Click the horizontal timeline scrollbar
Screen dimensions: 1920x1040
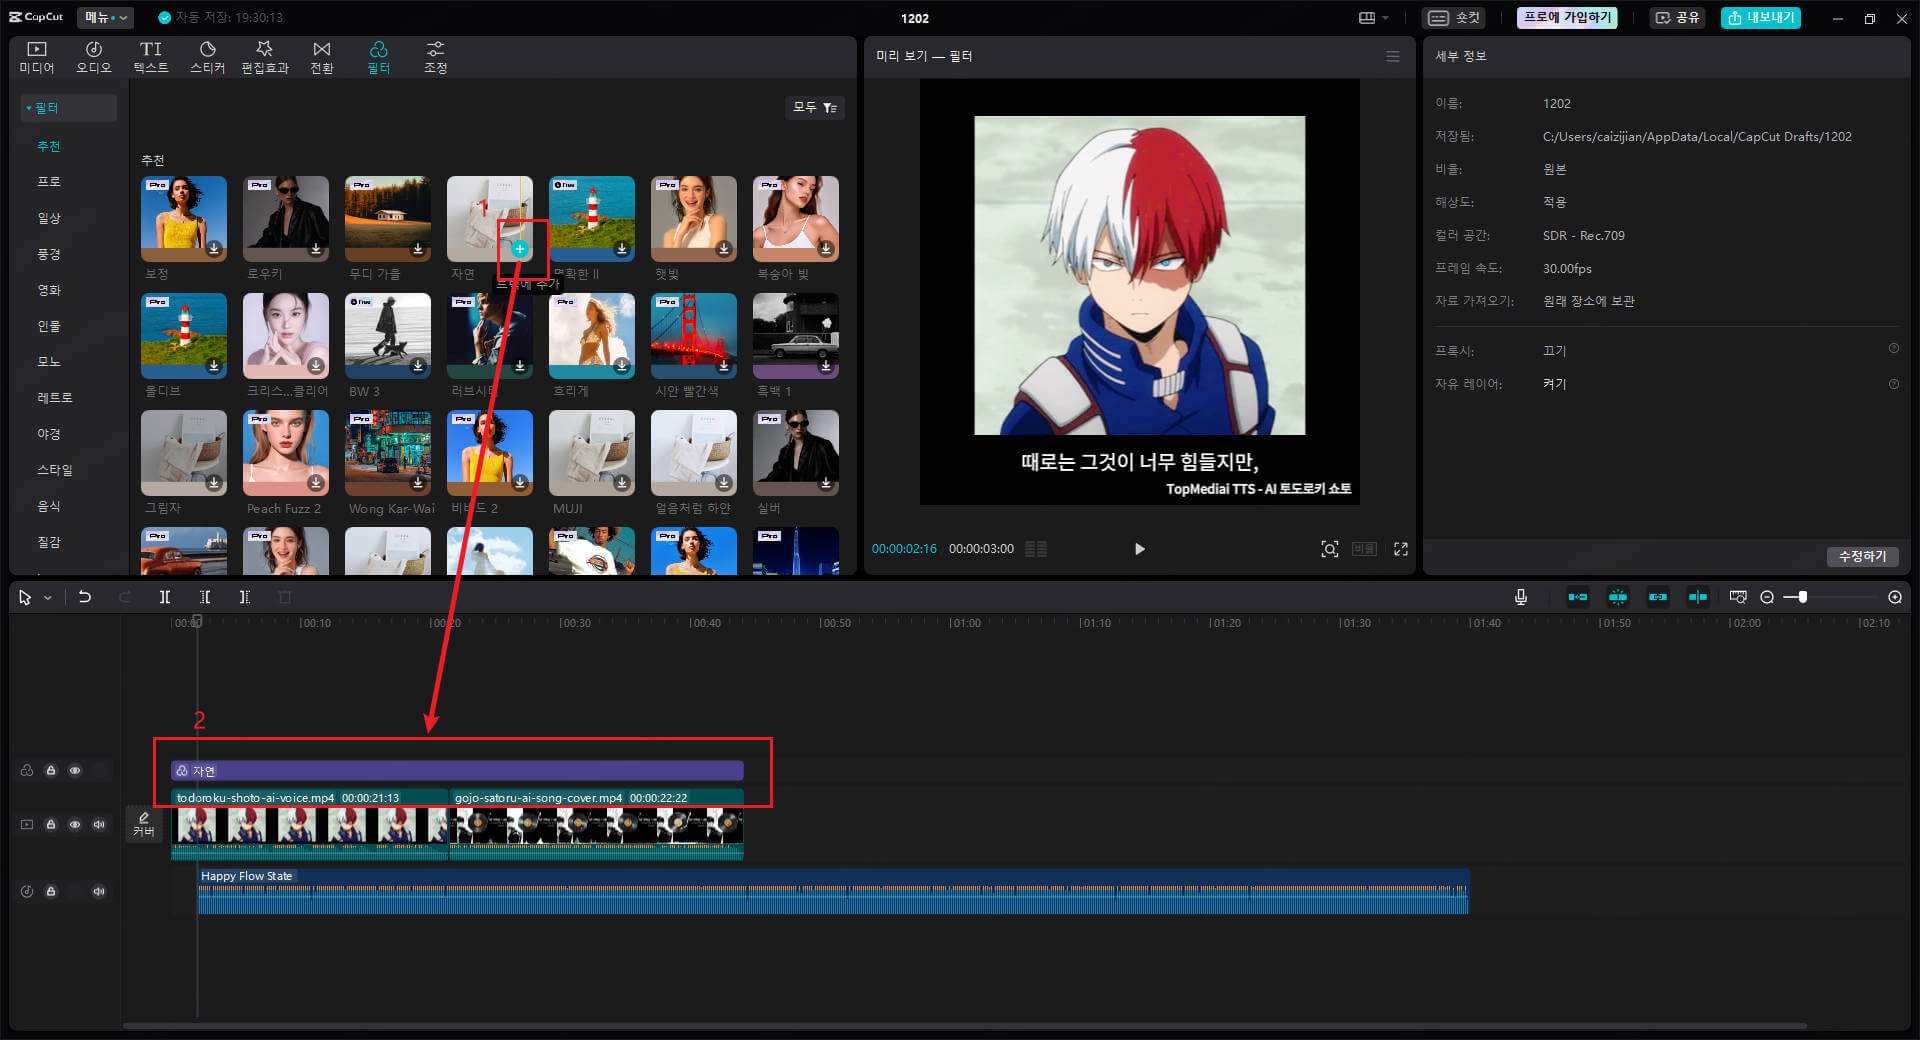965,1025
